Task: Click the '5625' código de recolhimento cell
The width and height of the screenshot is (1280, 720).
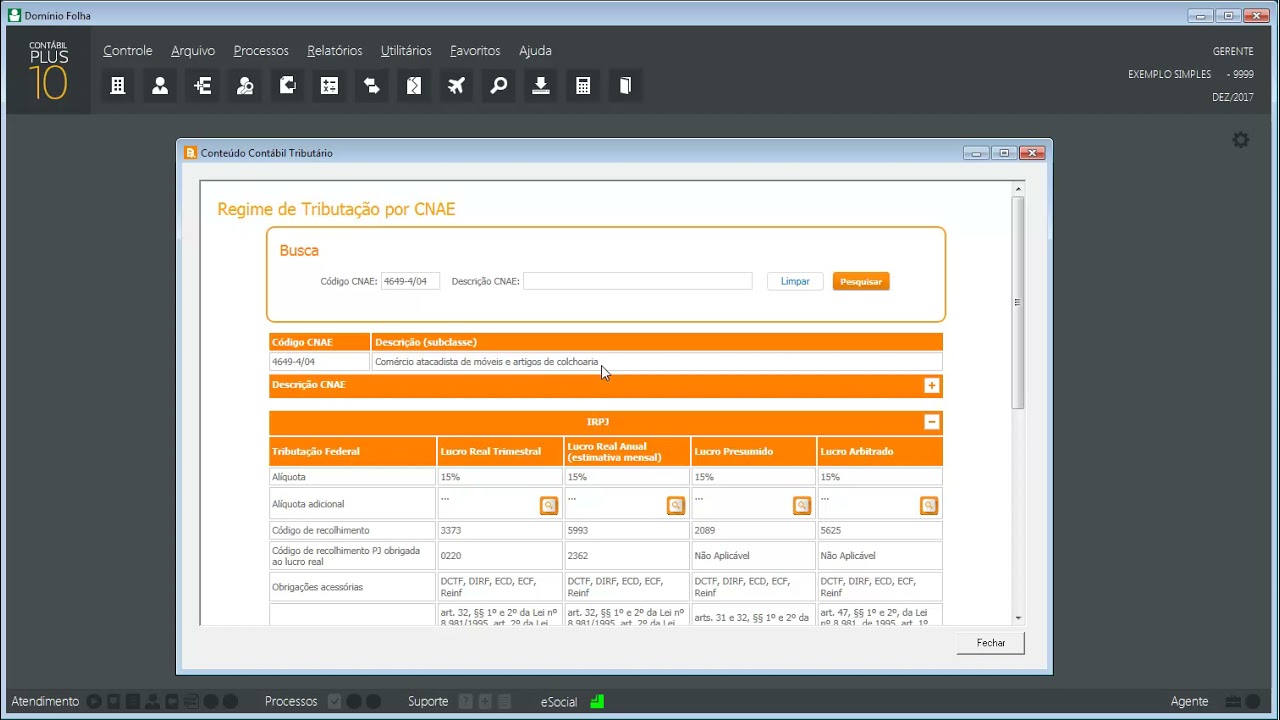Action: [x=880, y=531]
